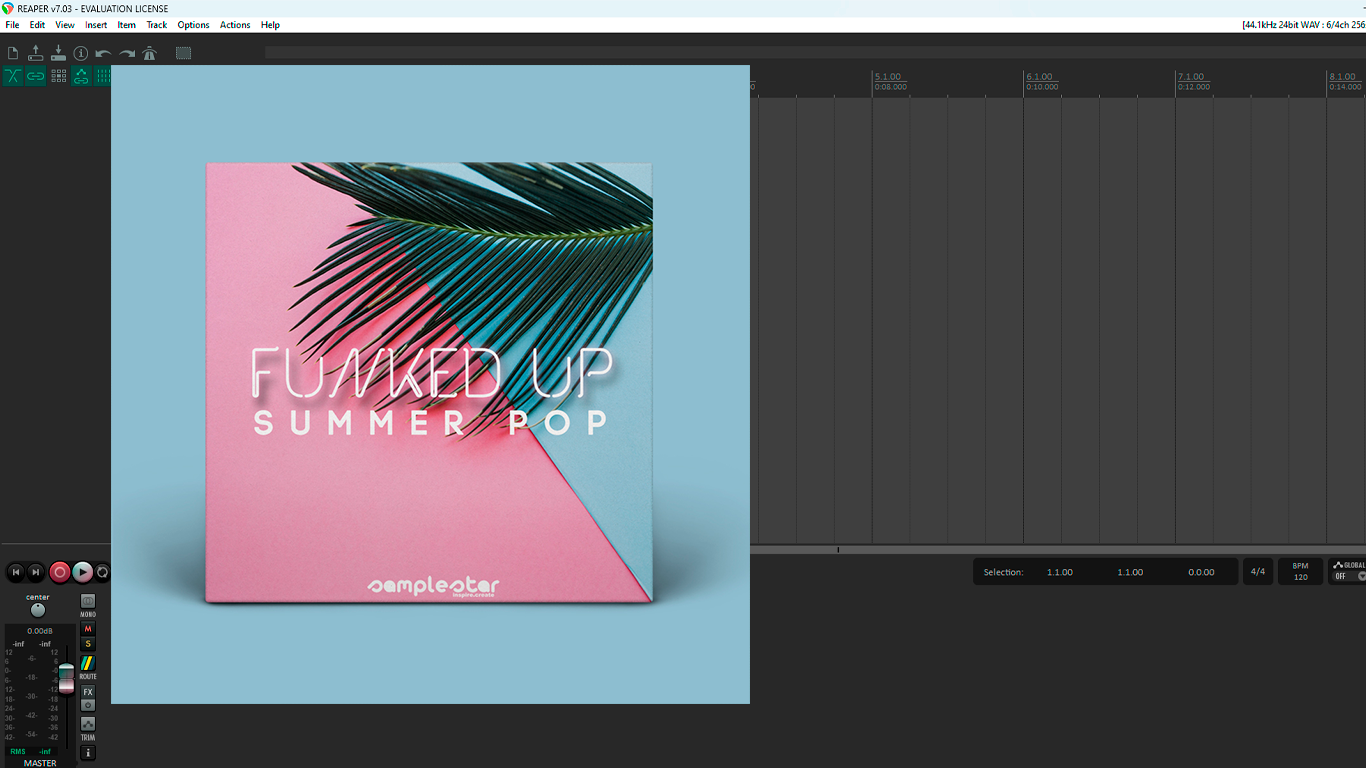This screenshot has height=768, width=1366.
Task: Click the Funked Up Summer Pop cover image
Action: point(430,384)
